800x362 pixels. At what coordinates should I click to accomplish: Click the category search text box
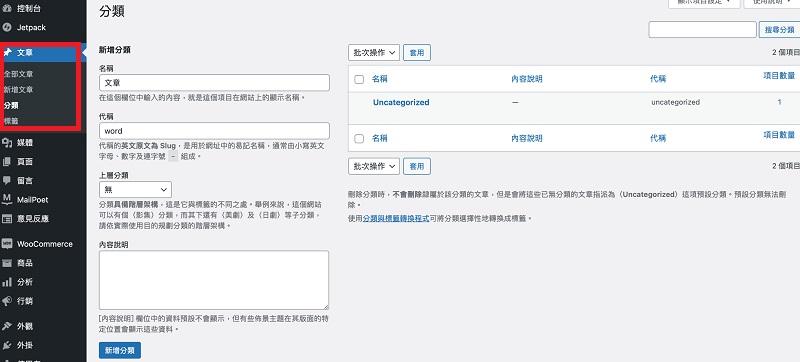pyautogui.click(x=703, y=30)
